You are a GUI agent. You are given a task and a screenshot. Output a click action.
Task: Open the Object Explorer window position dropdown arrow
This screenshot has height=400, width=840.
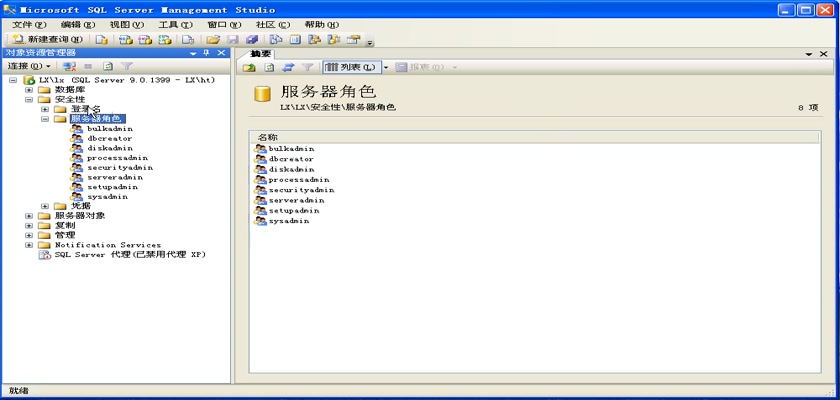point(194,53)
